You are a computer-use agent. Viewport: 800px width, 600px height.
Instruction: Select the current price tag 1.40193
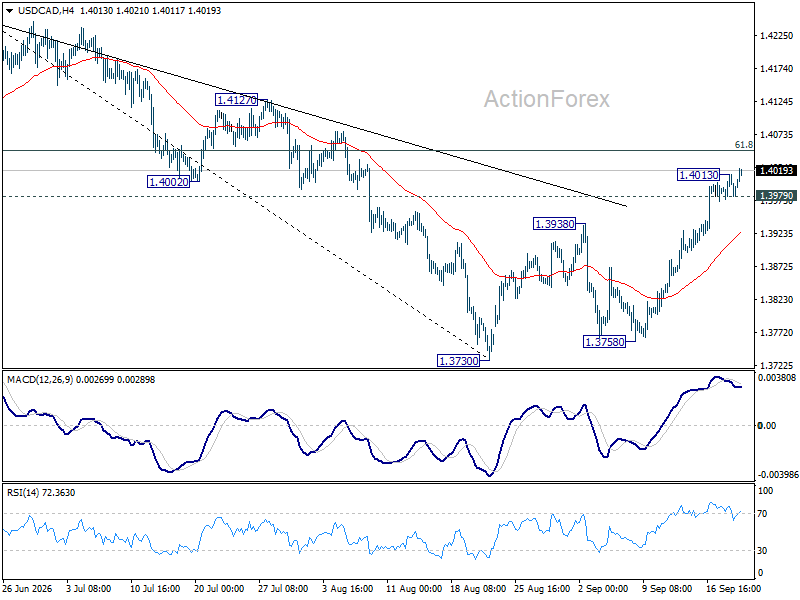(777, 170)
